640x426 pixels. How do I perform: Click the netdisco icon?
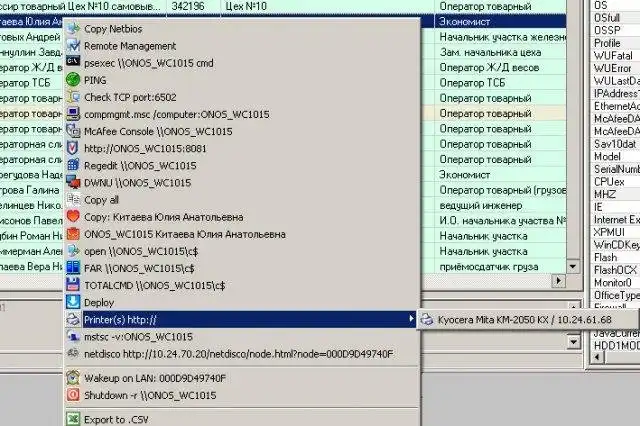pos(73,353)
